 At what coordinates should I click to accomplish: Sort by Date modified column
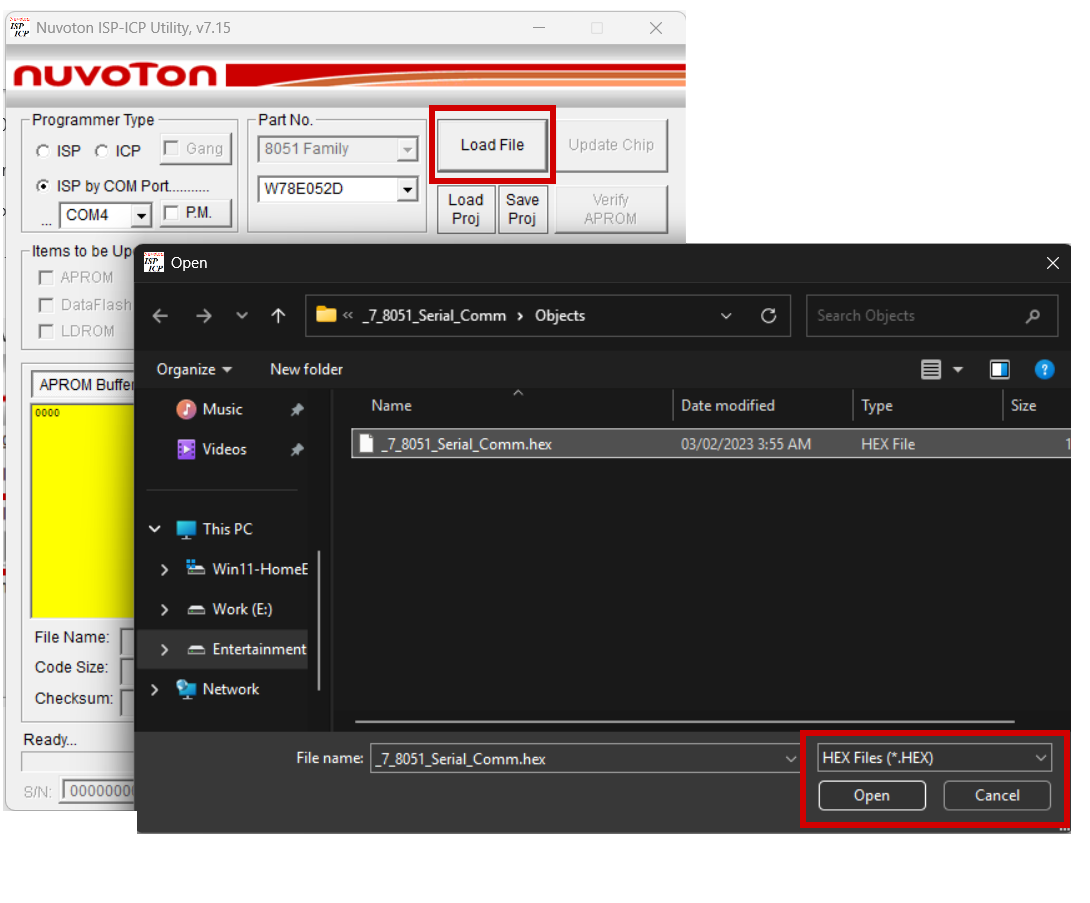tap(727, 406)
